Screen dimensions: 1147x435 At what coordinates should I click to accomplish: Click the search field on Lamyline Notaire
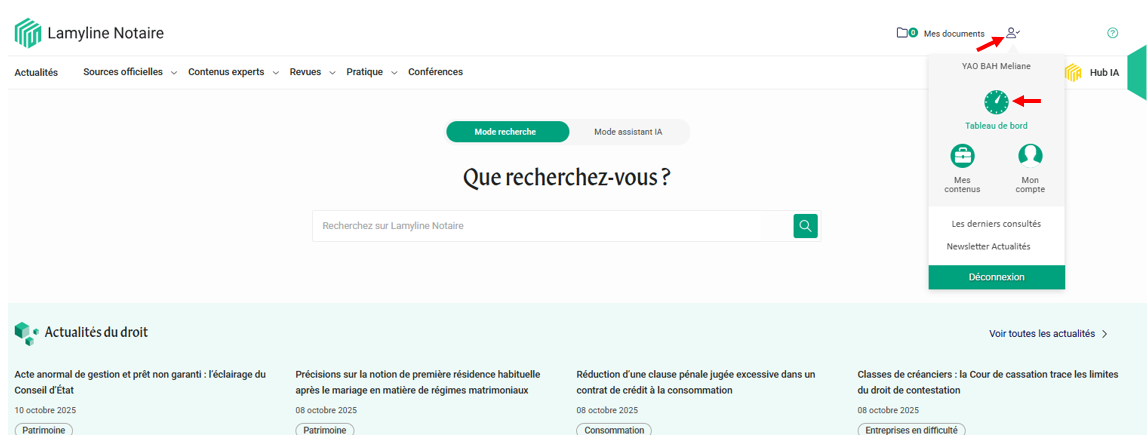tap(553, 226)
